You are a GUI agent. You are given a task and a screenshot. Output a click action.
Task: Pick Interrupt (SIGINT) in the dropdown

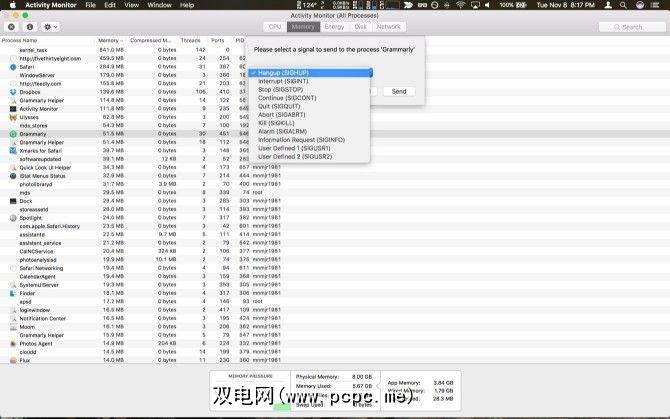[289, 81]
